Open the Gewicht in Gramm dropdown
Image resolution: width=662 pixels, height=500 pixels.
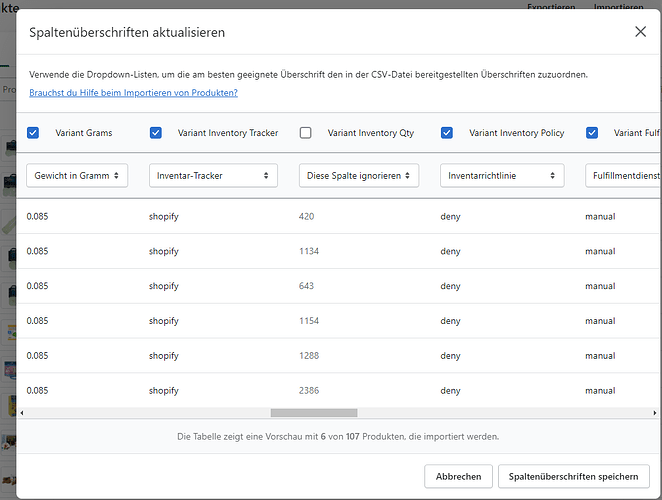[79, 175]
